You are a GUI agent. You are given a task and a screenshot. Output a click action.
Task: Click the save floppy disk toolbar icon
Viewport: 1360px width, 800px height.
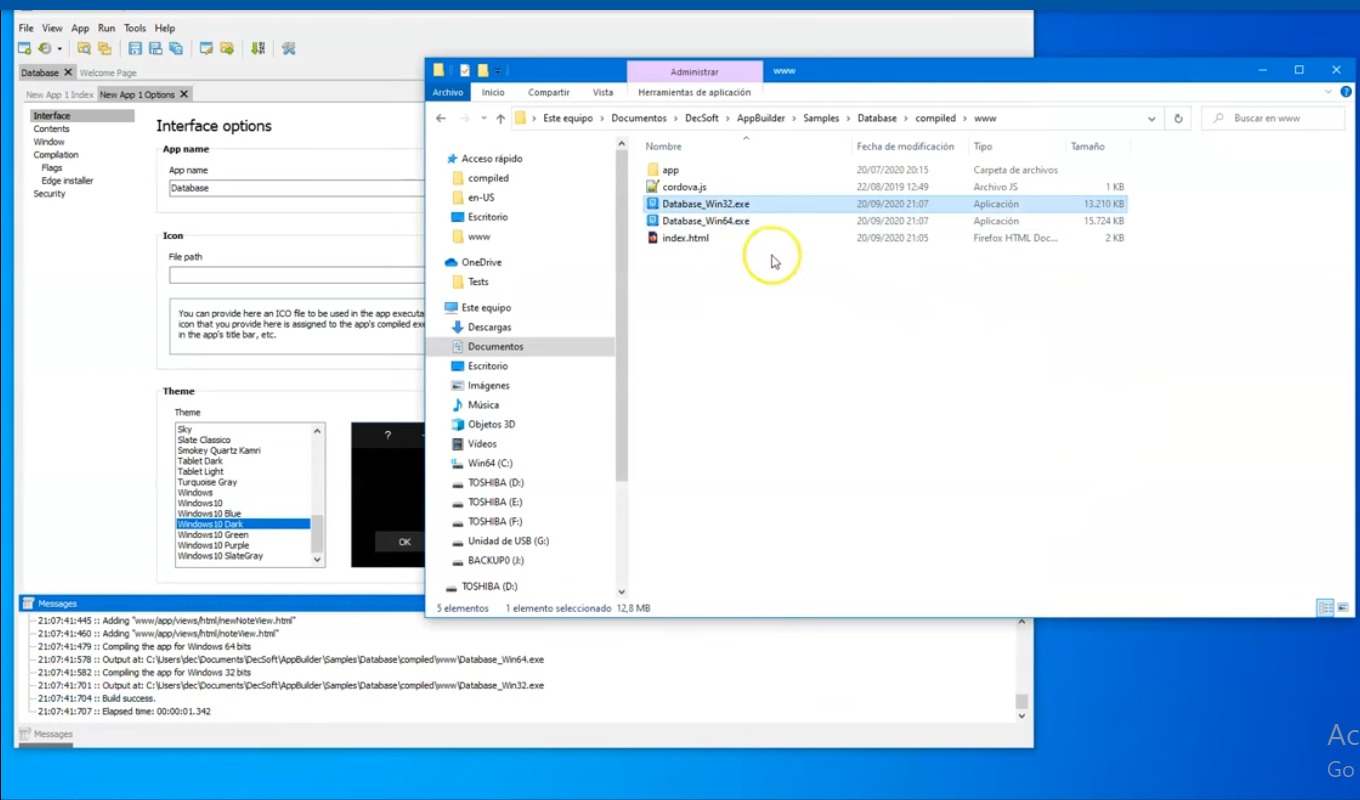click(x=135, y=48)
